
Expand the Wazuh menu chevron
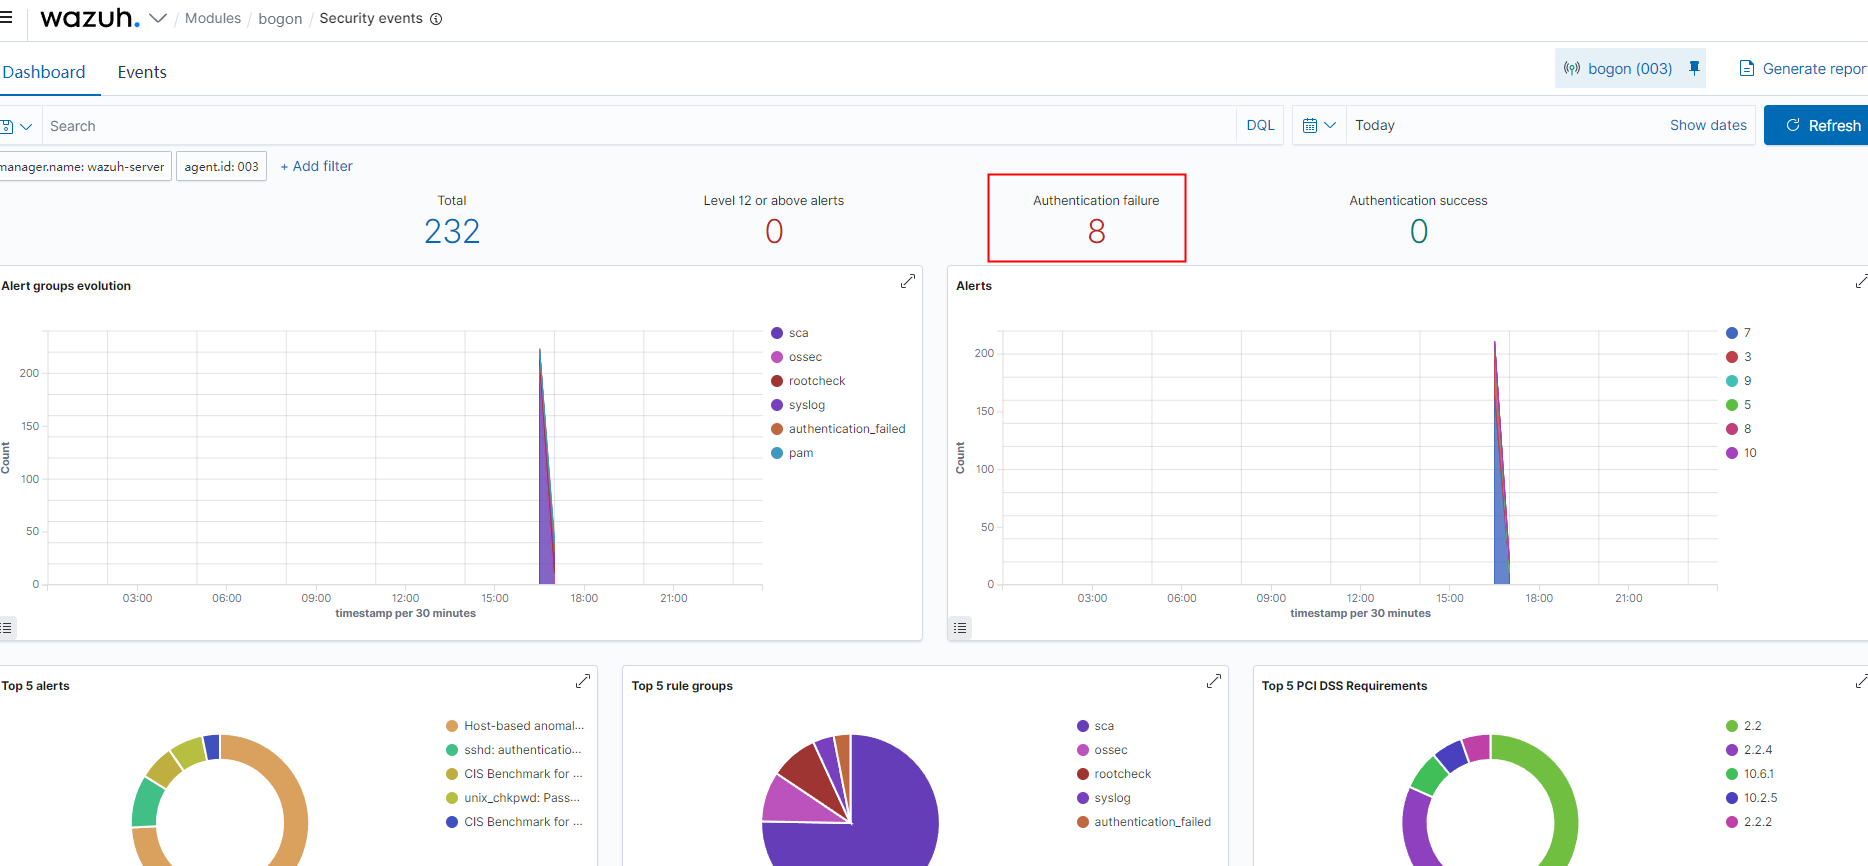158,18
